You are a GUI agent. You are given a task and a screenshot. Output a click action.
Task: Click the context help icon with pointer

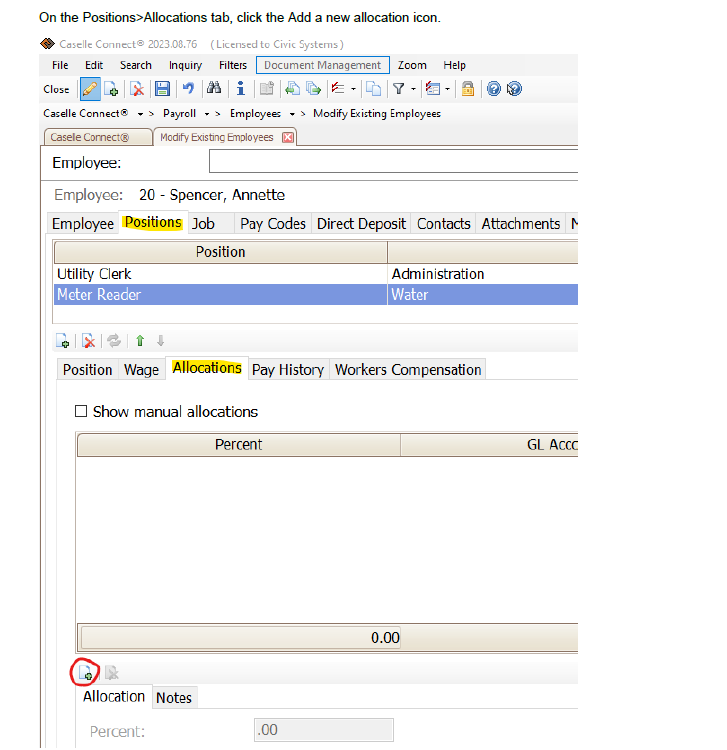click(x=514, y=89)
